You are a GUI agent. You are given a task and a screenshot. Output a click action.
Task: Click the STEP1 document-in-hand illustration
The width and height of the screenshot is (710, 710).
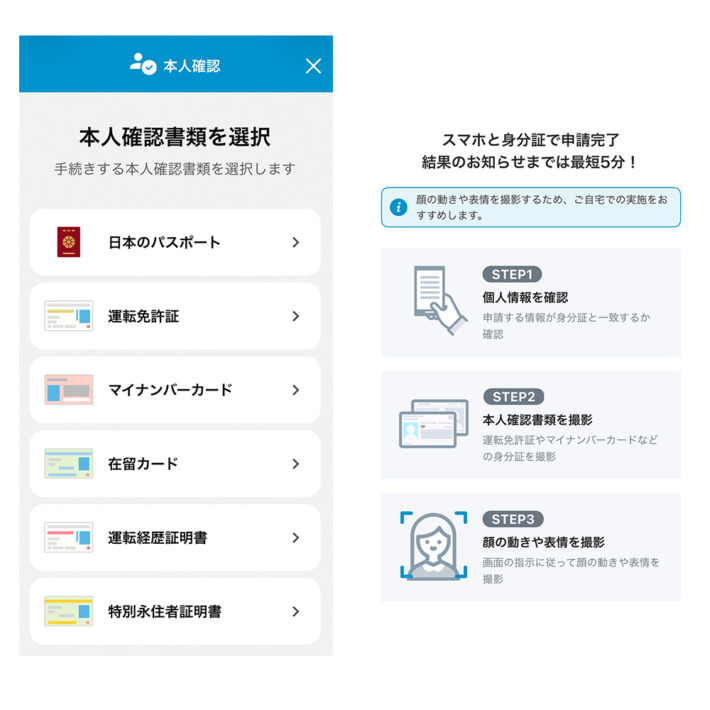click(x=440, y=300)
